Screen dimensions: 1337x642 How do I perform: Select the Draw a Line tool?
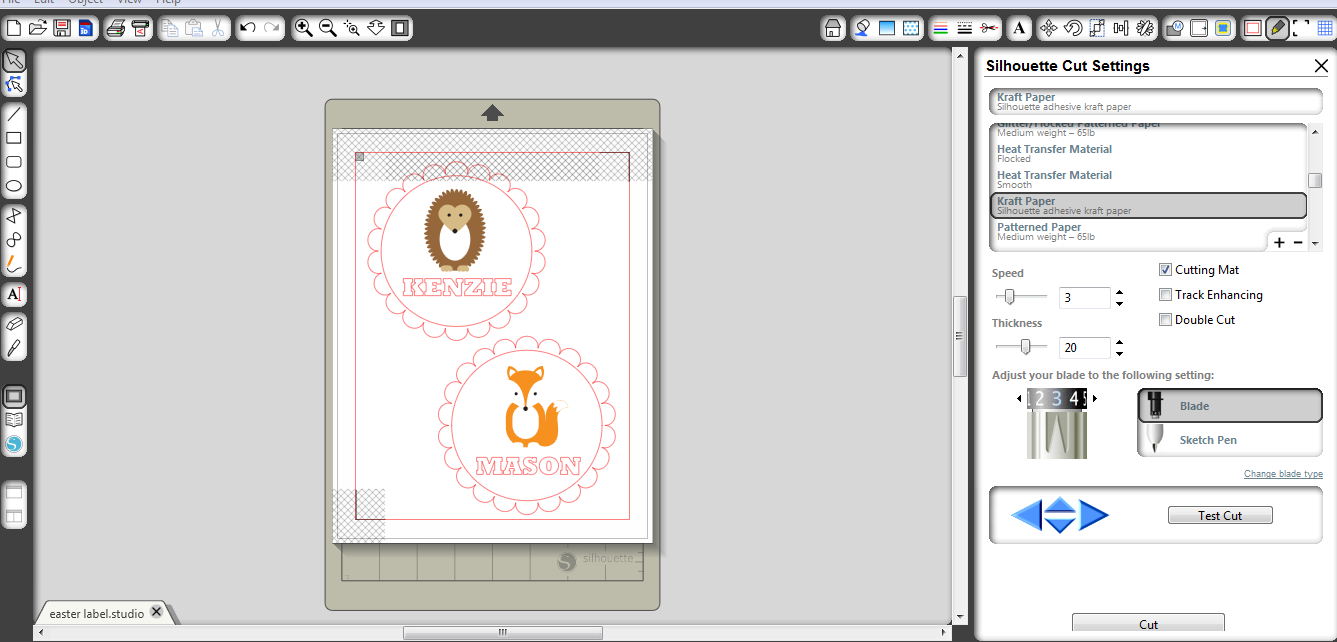pos(14,114)
